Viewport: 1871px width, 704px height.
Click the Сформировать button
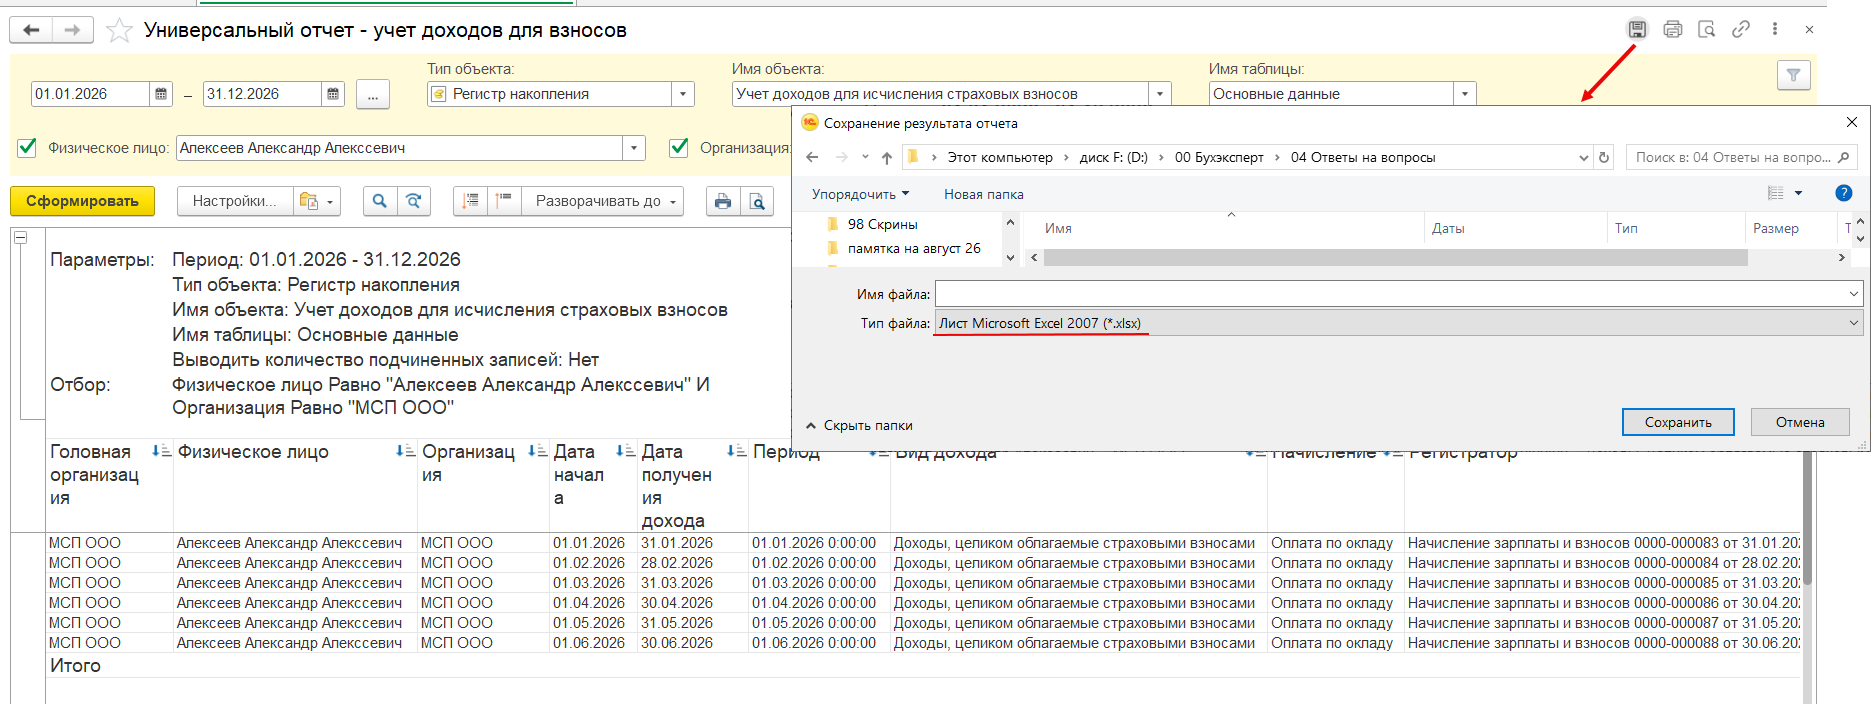tap(82, 201)
